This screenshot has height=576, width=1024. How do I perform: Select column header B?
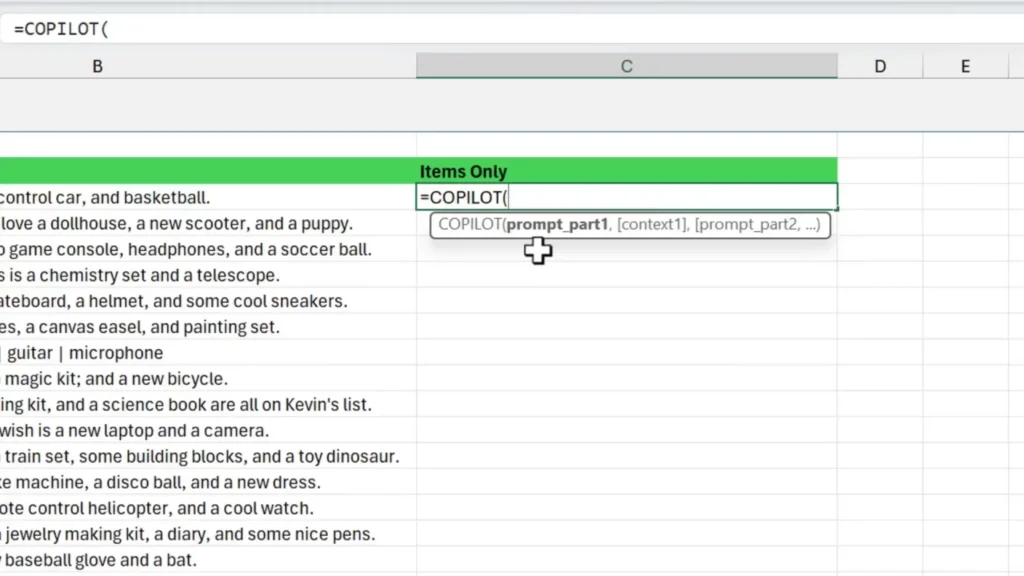click(97, 66)
